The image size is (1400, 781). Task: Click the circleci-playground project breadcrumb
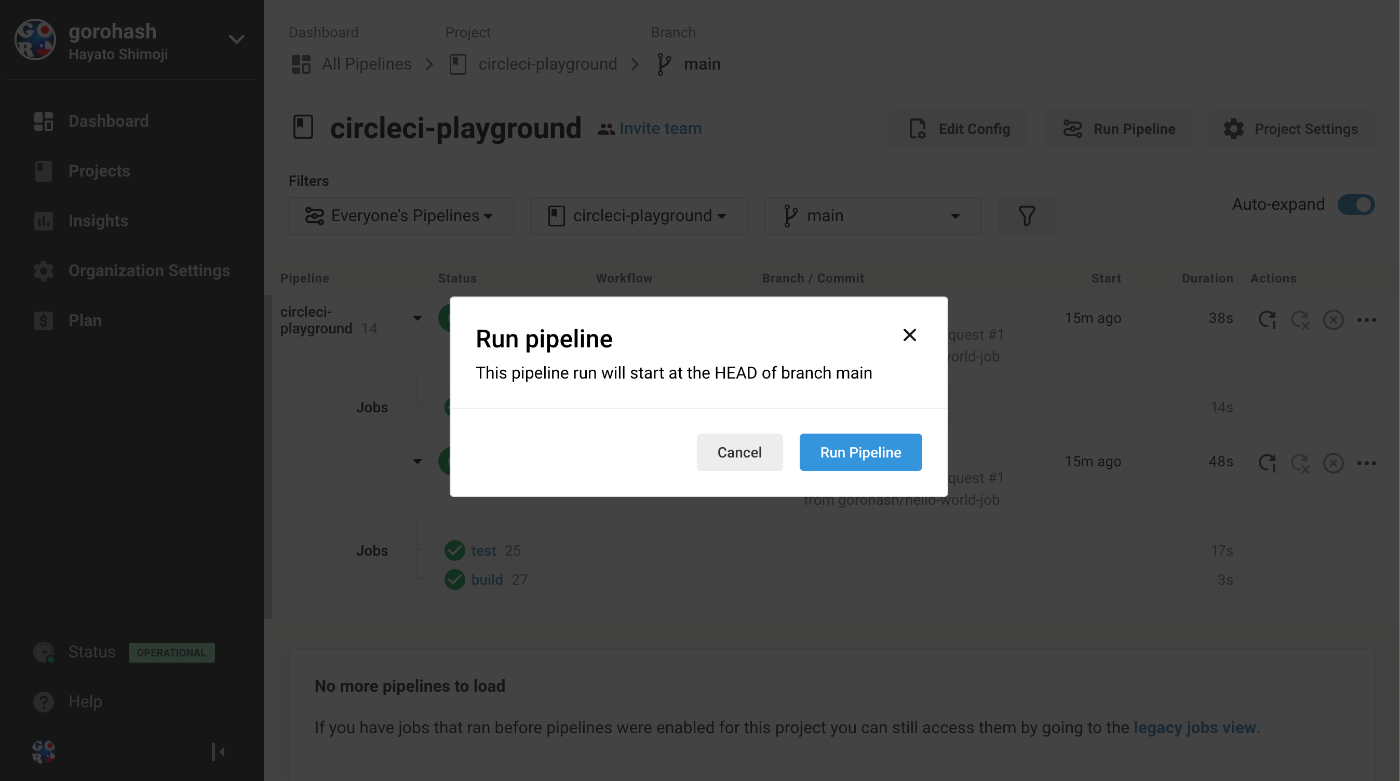pos(547,64)
